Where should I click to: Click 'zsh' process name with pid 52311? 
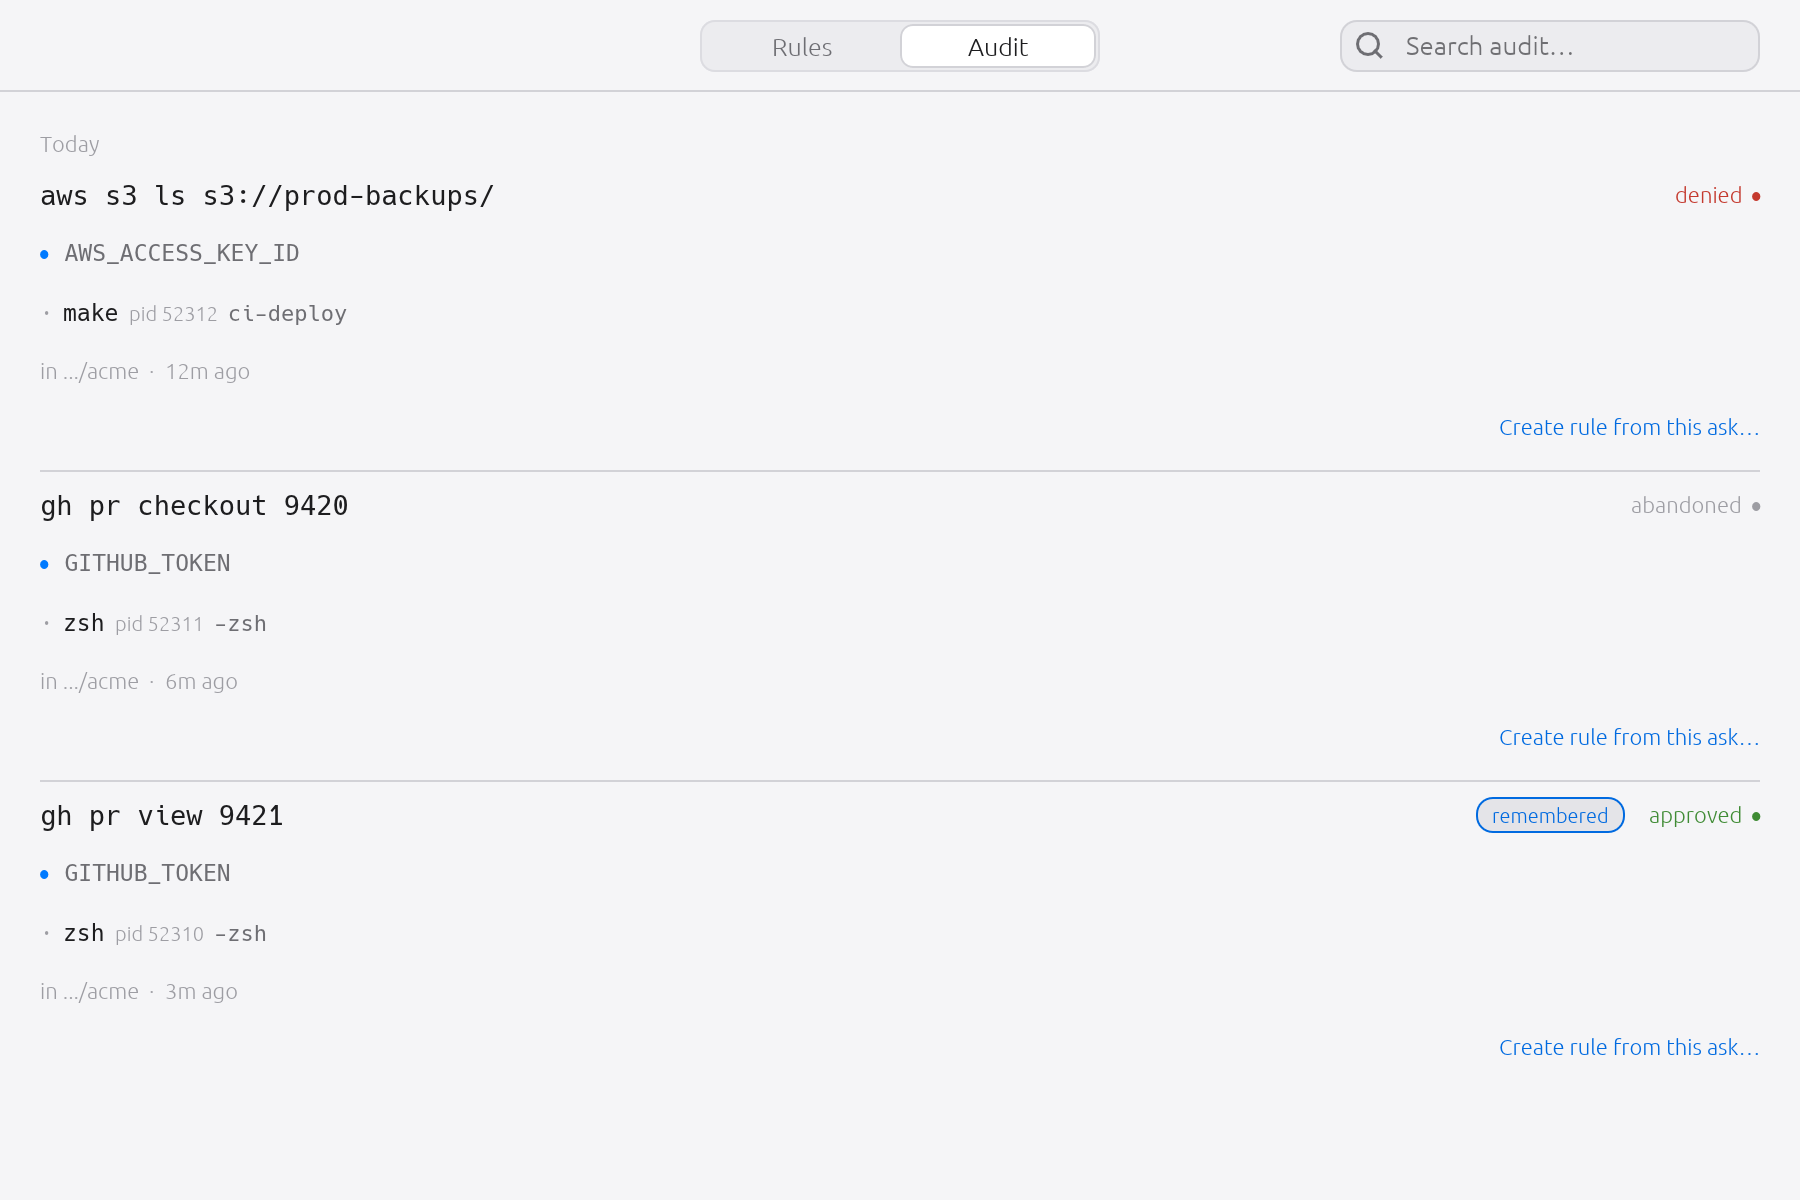(x=84, y=623)
